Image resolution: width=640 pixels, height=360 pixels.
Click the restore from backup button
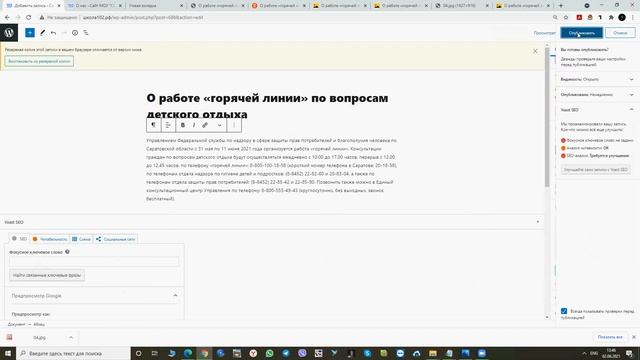39,61
